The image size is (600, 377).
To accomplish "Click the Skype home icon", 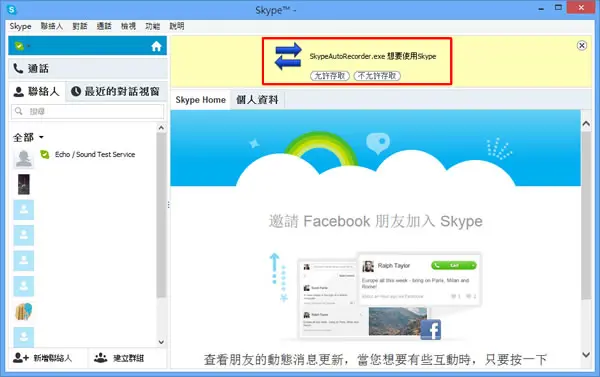I will tap(156, 47).
